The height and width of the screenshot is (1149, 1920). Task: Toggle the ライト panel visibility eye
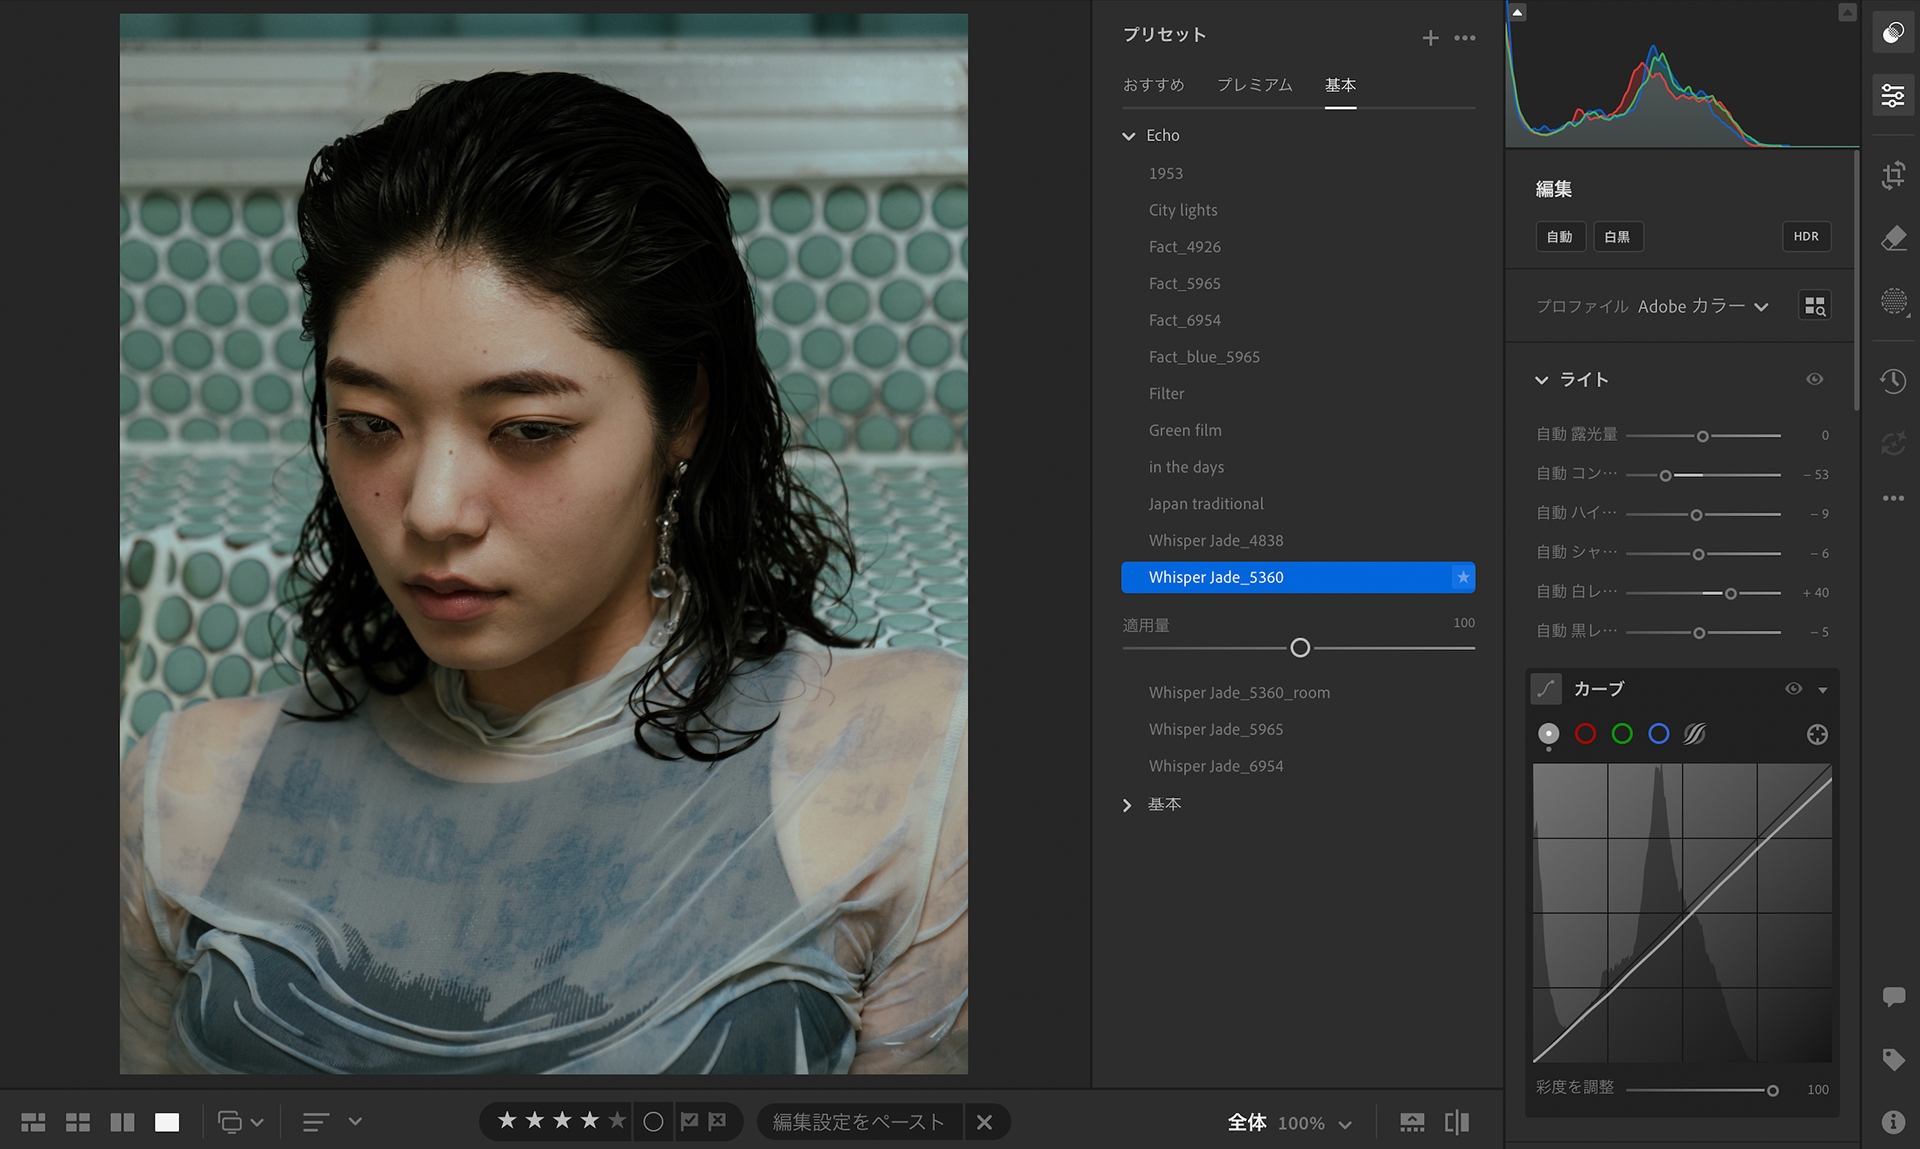pos(1814,380)
